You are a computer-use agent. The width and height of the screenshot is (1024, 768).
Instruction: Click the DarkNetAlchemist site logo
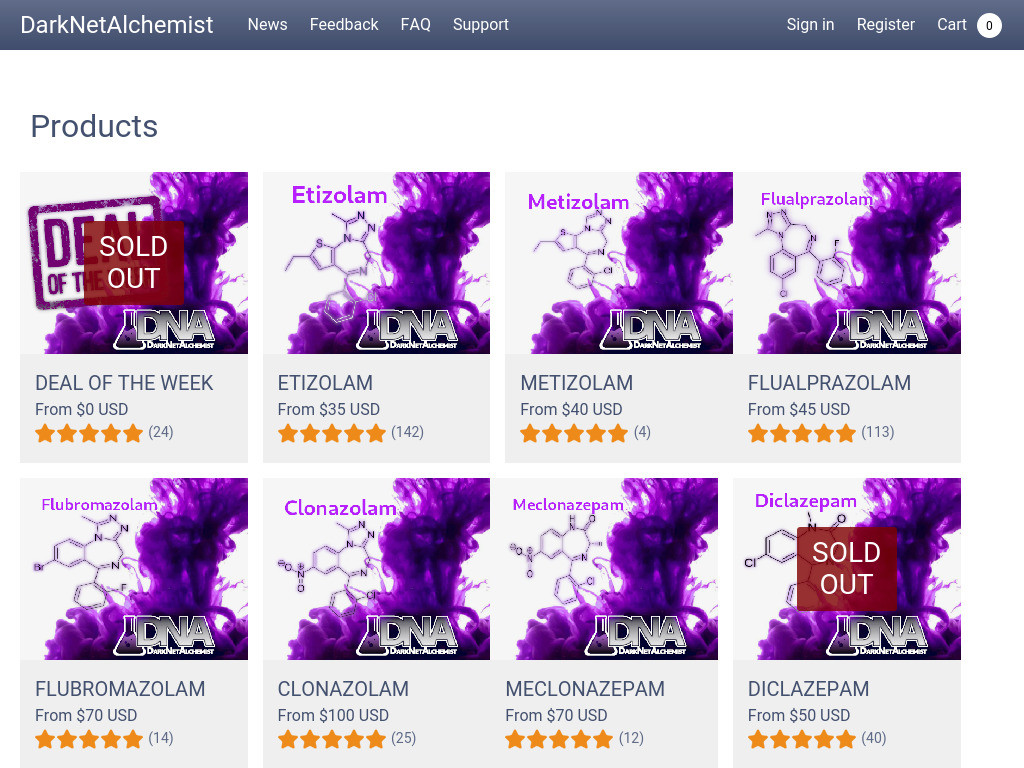[117, 25]
